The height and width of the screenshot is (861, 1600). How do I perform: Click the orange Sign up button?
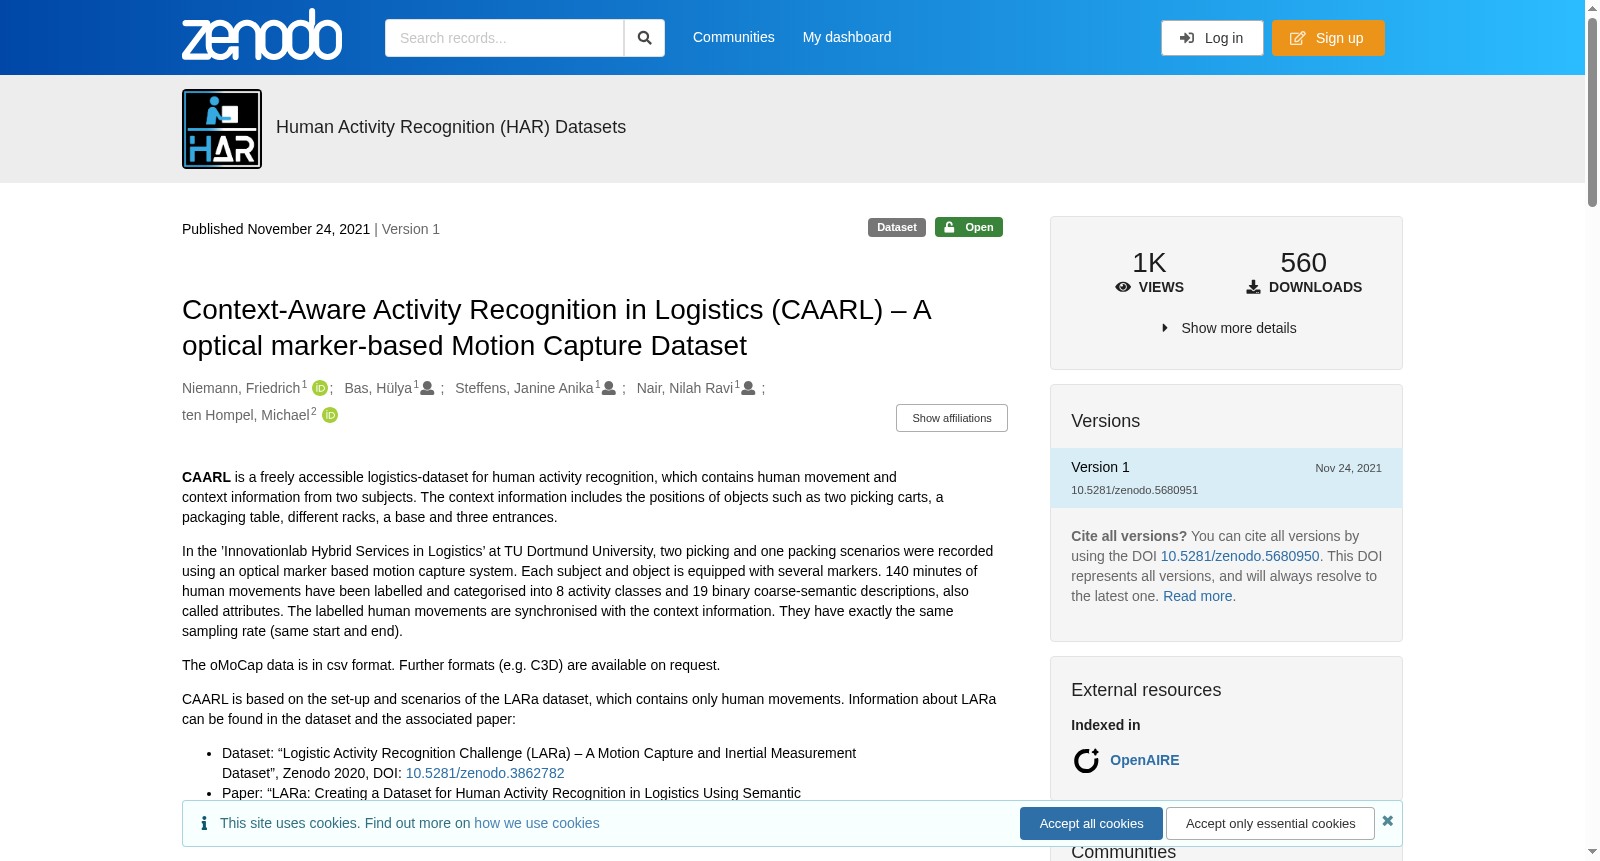point(1328,38)
